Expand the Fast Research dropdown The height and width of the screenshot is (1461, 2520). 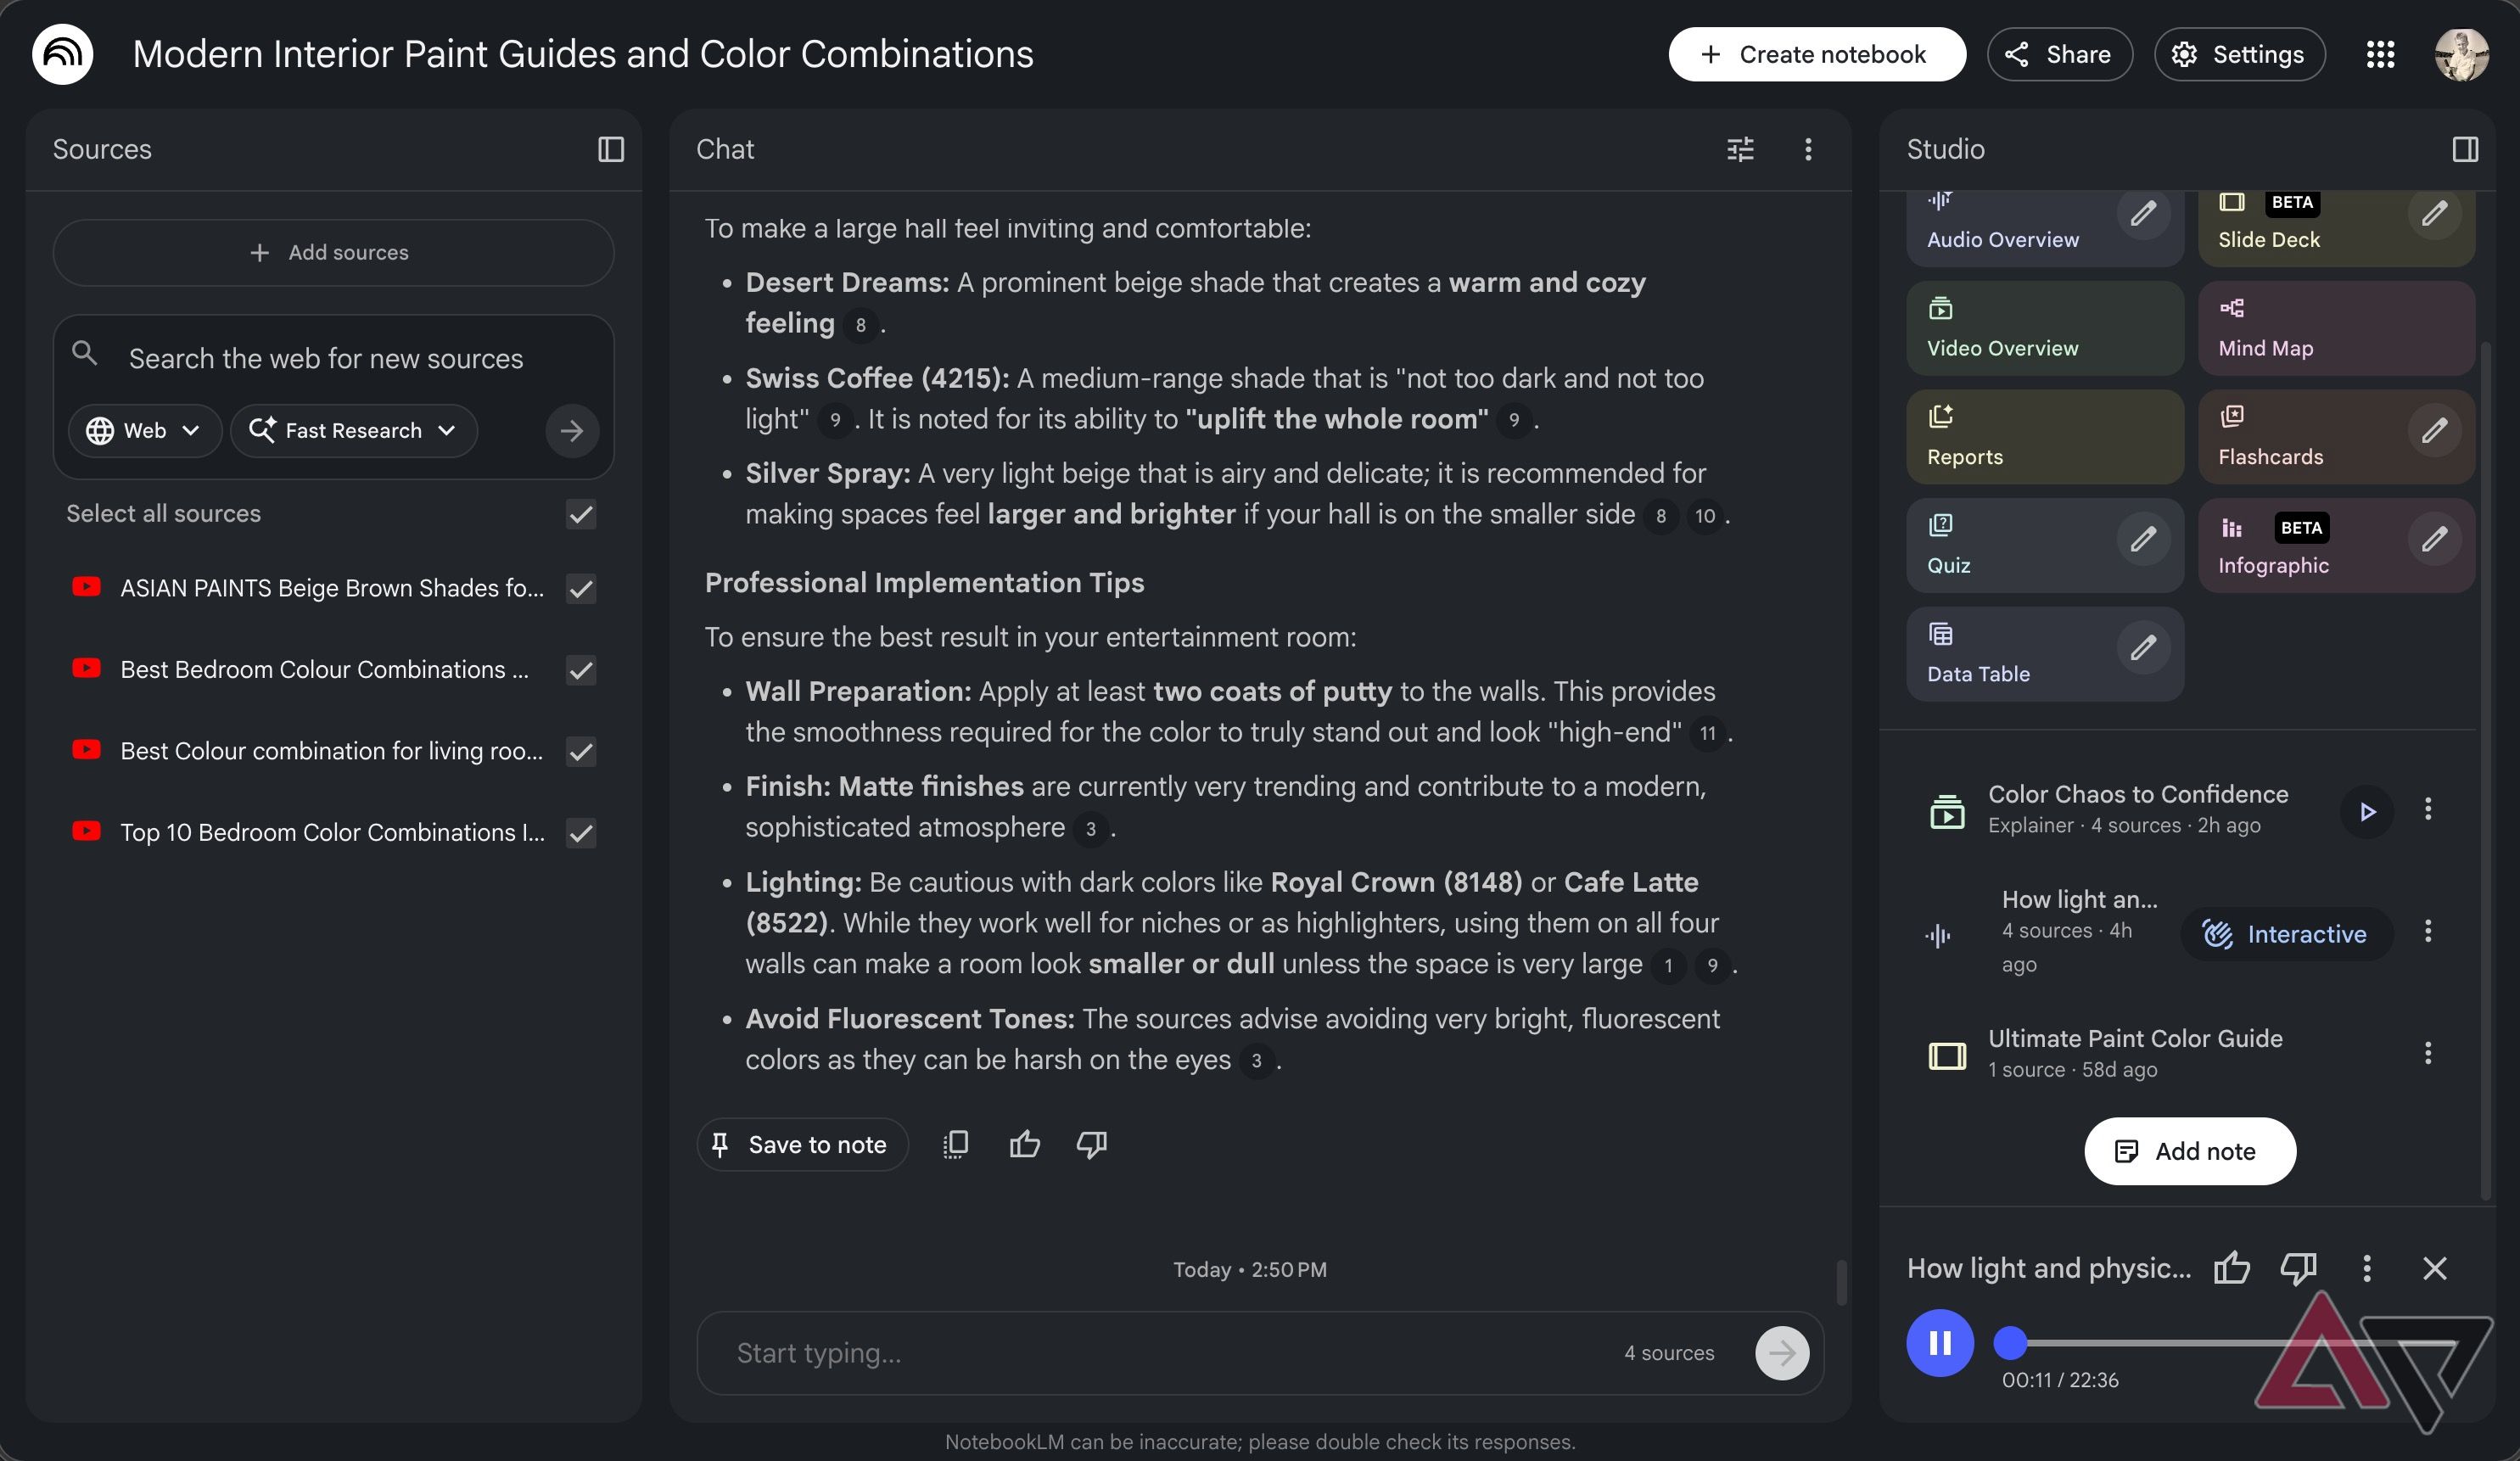click(x=354, y=430)
